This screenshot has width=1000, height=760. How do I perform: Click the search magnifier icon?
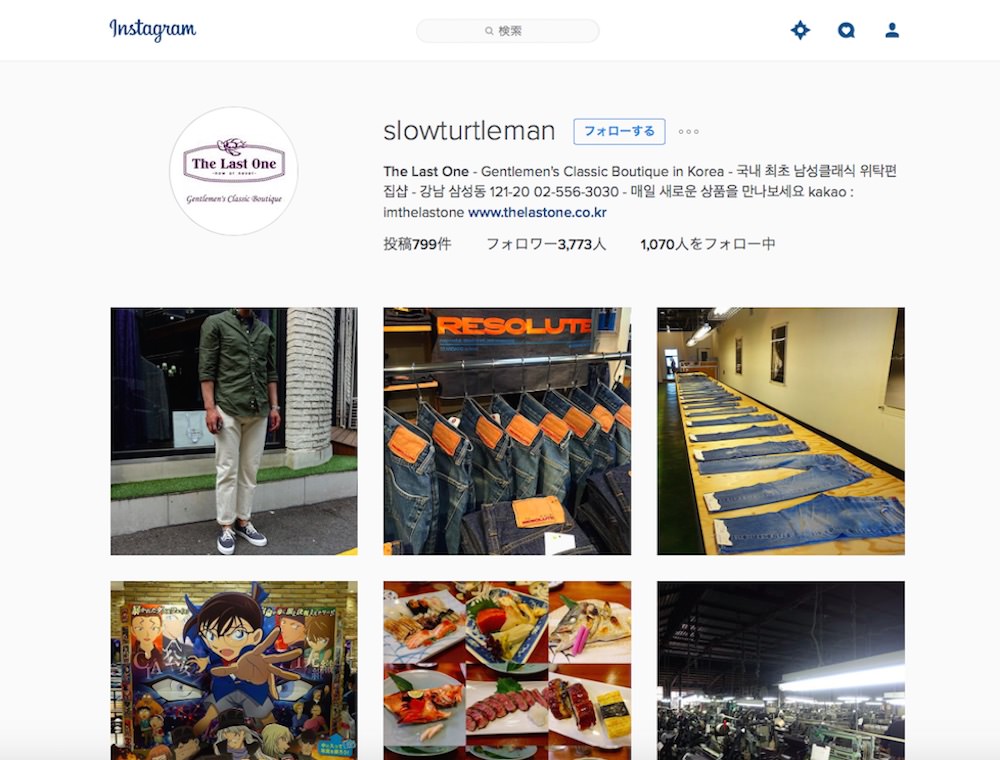tap(489, 31)
